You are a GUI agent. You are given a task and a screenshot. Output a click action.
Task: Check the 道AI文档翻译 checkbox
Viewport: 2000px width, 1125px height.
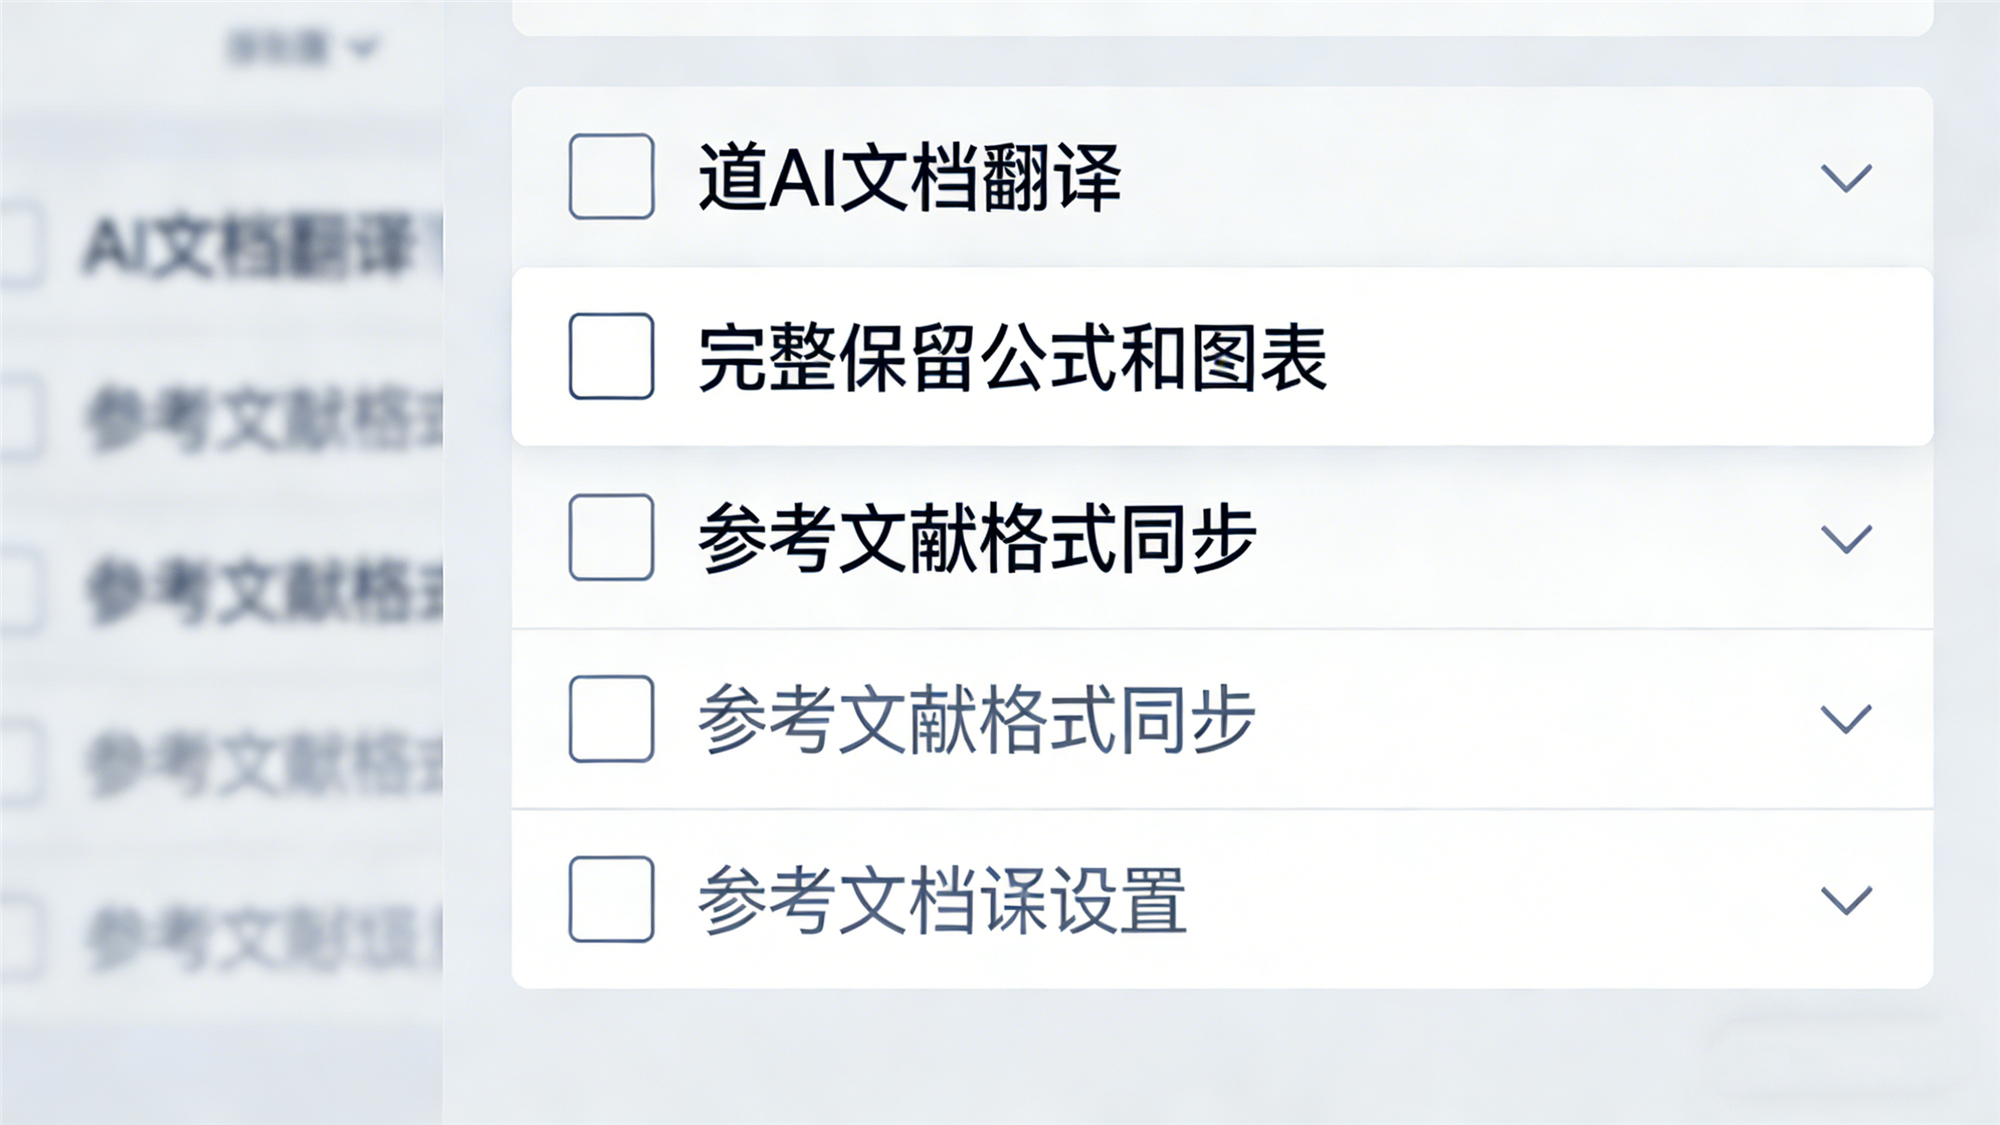[610, 177]
